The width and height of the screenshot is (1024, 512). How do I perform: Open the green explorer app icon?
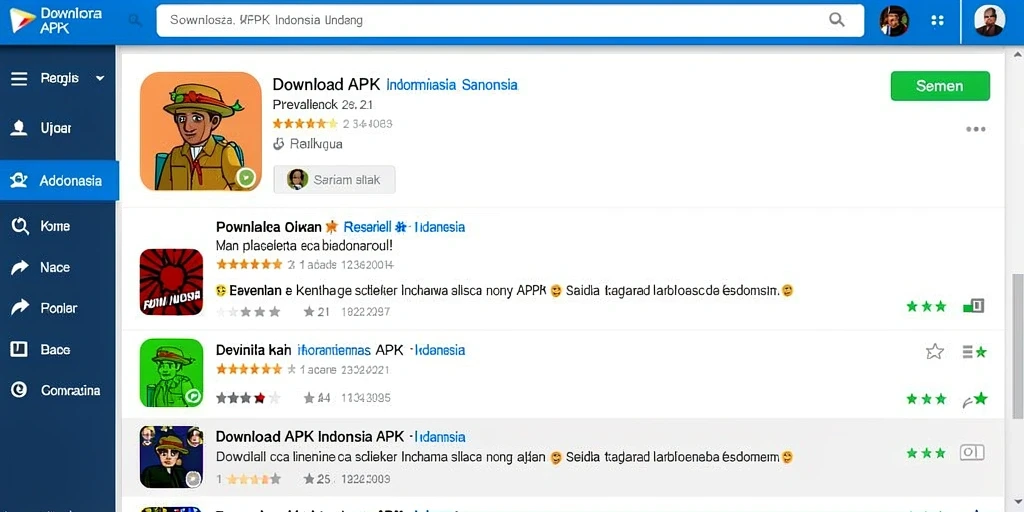point(171,373)
